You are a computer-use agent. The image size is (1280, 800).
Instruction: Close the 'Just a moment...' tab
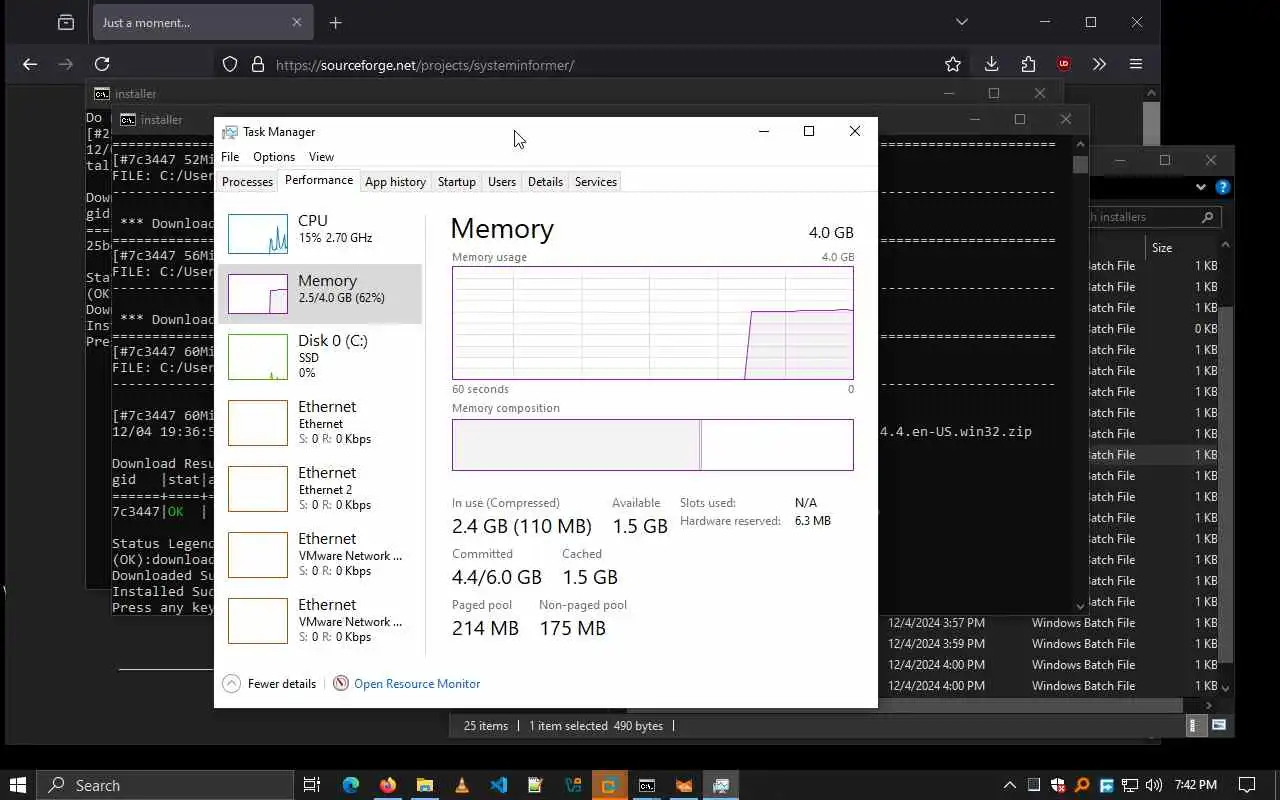pyautogui.click(x=296, y=22)
